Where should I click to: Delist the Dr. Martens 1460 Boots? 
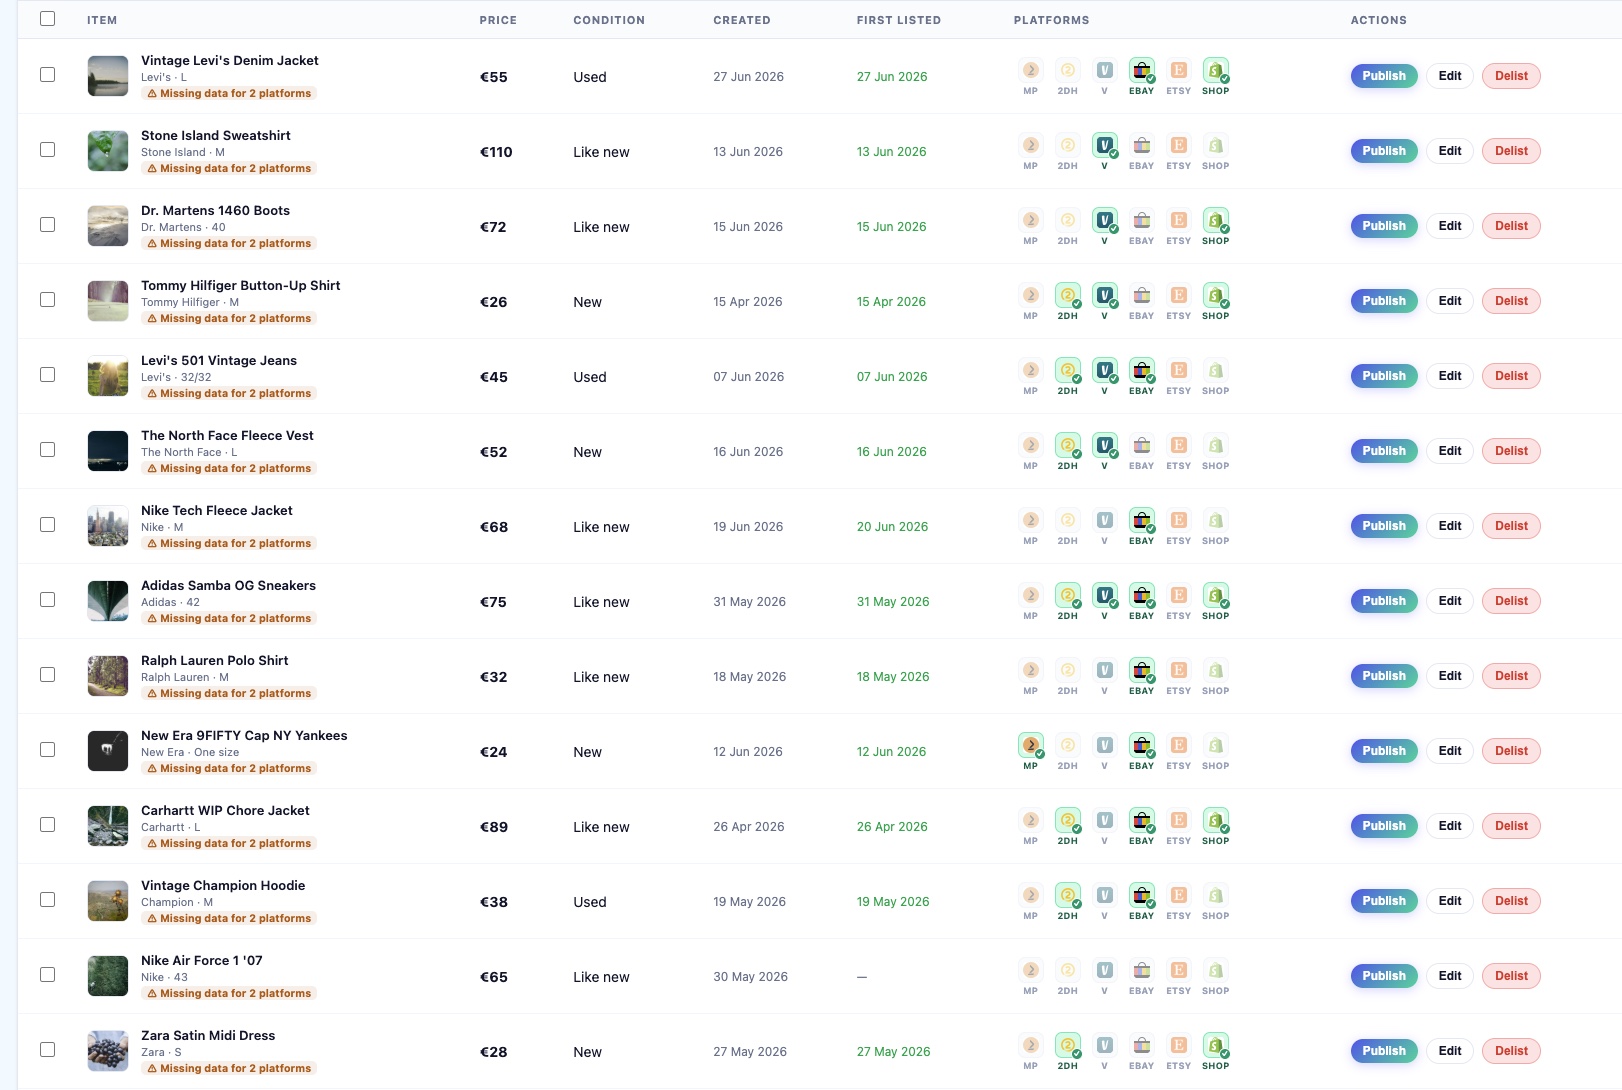pos(1511,226)
